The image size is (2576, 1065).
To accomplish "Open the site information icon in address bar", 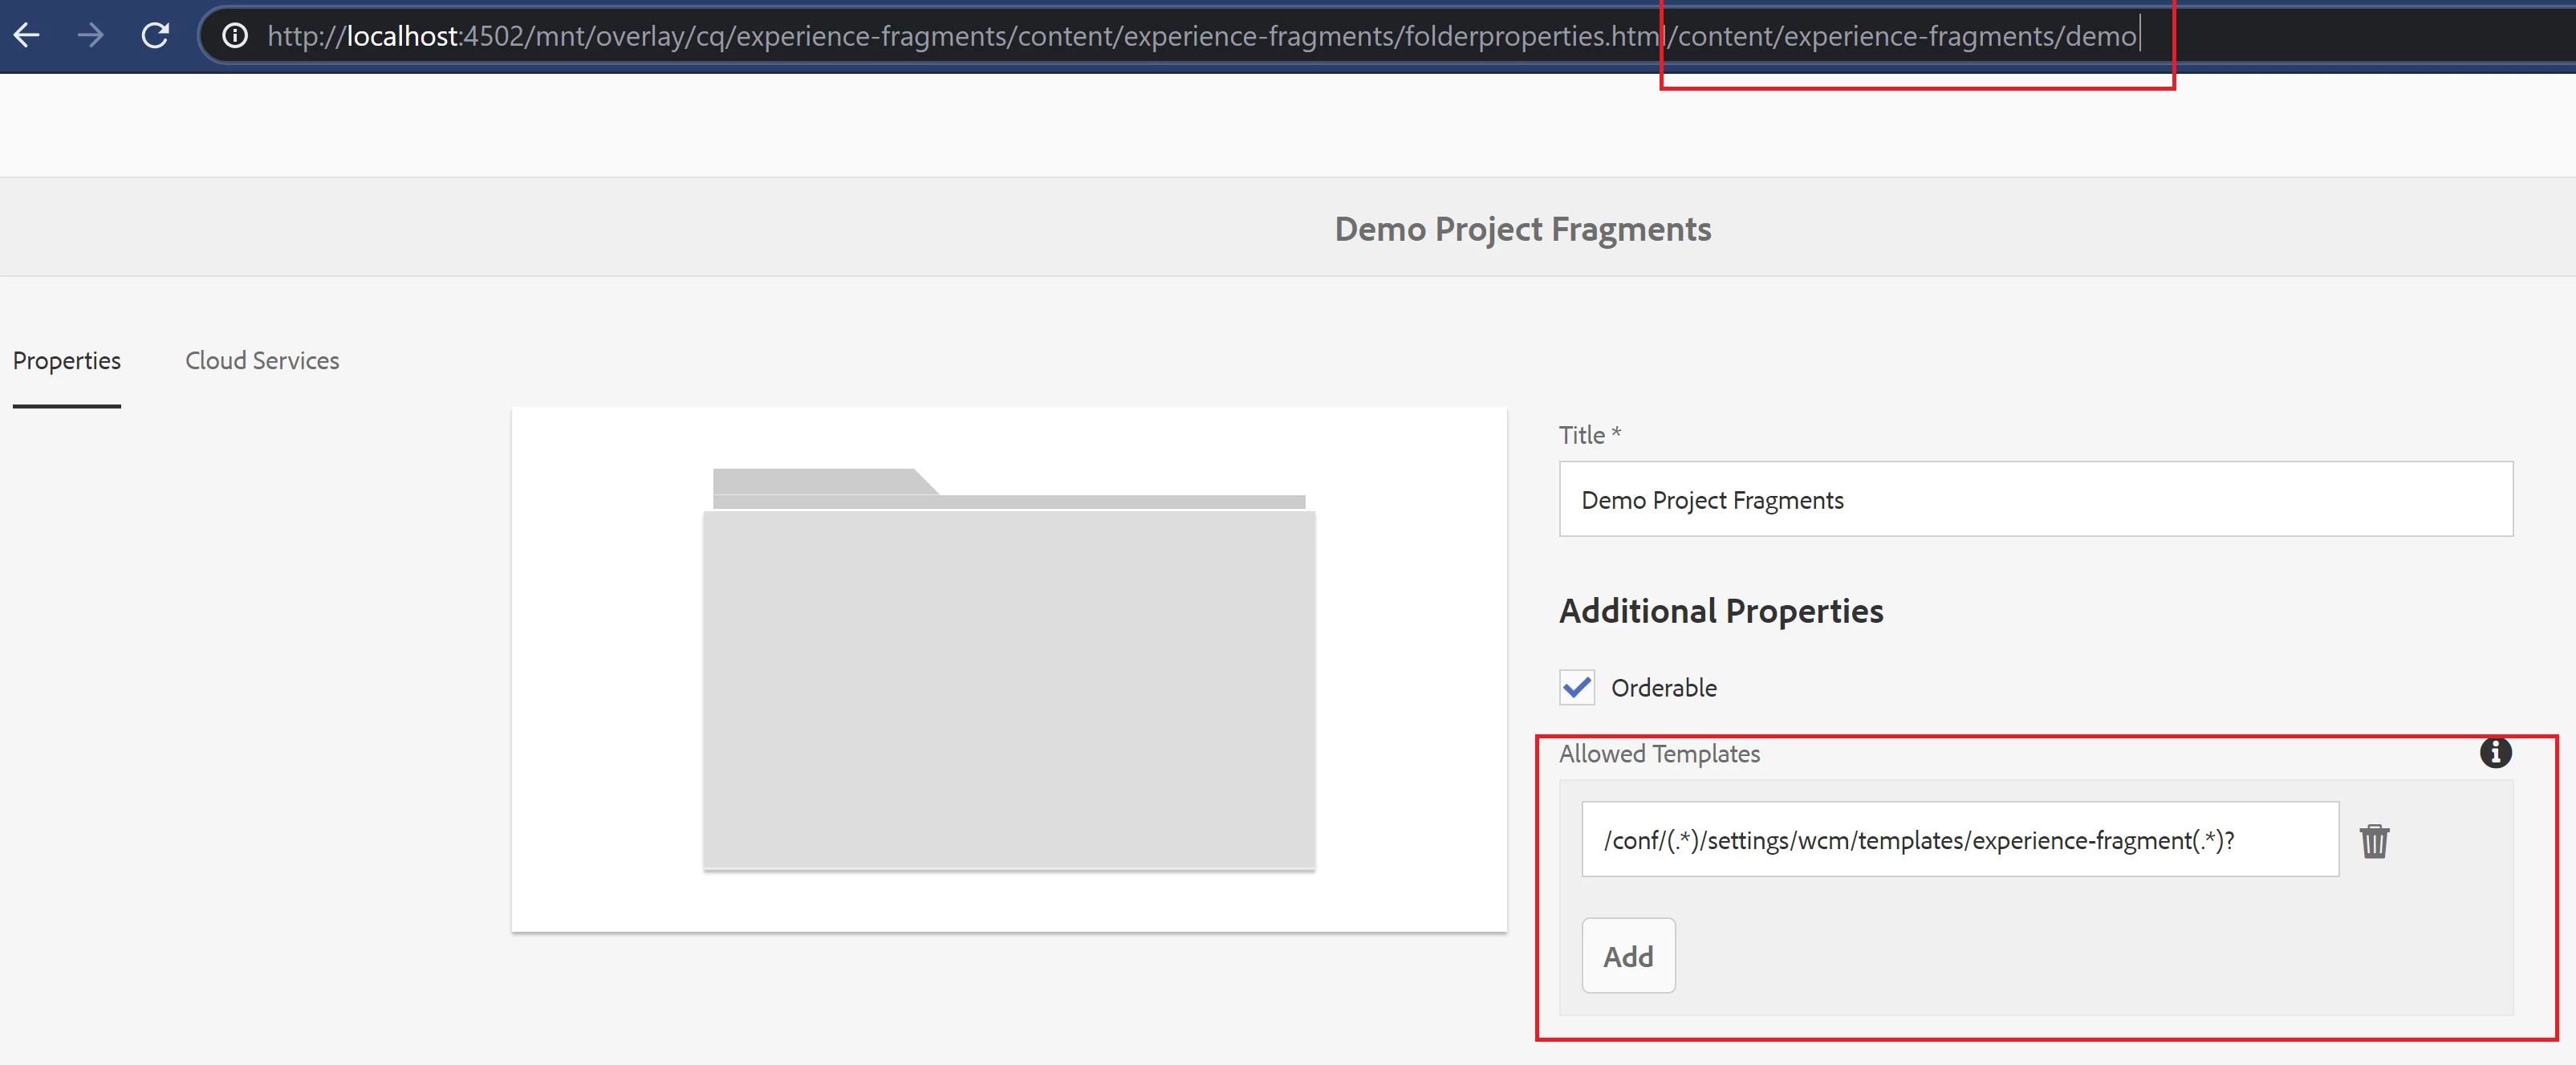I will coord(235,36).
